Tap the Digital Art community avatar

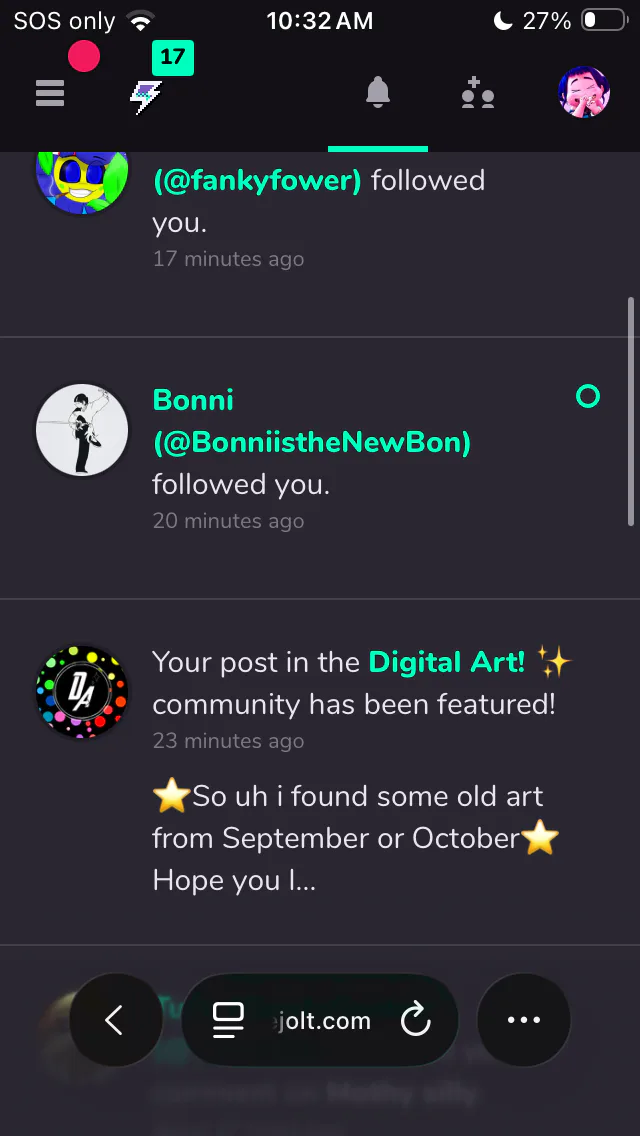pyautogui.click(x=82, y=692)
